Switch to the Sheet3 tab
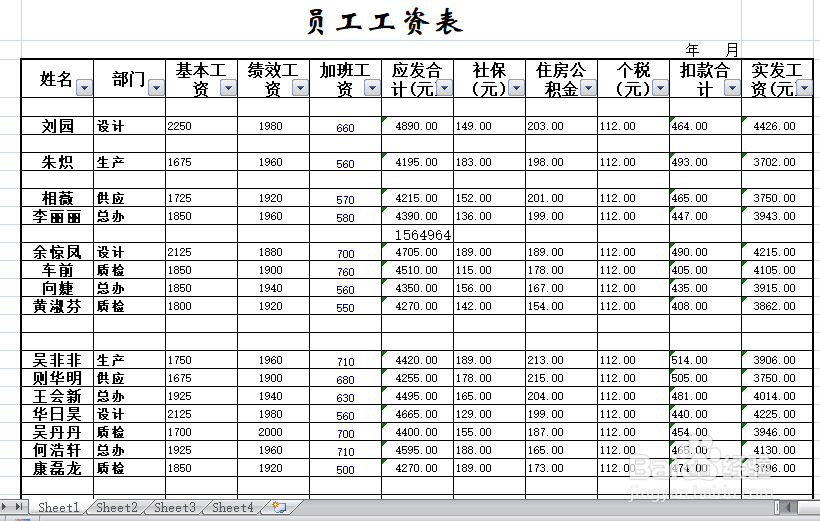Image resolution: width=820 pixels, height=521 pixels. 175,507
